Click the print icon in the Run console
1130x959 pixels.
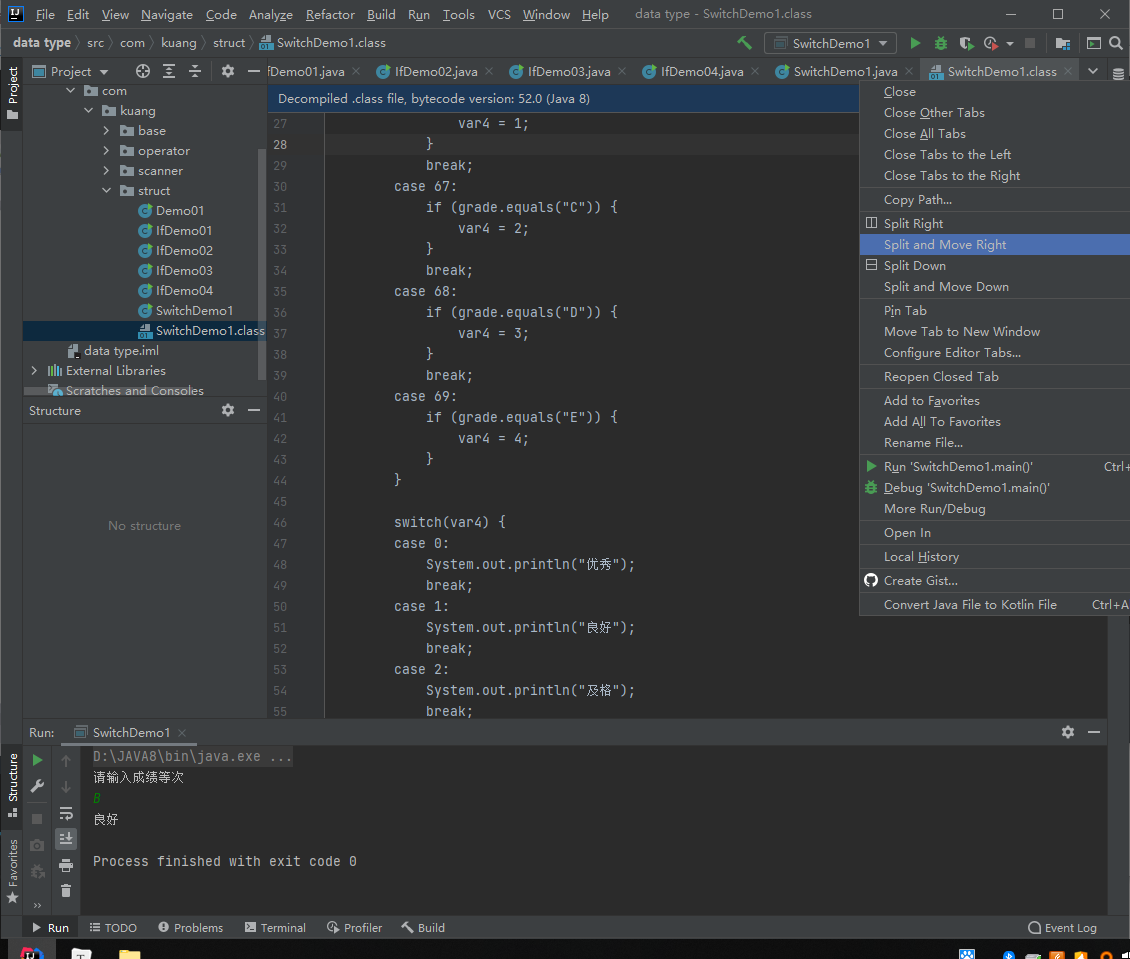66,865
